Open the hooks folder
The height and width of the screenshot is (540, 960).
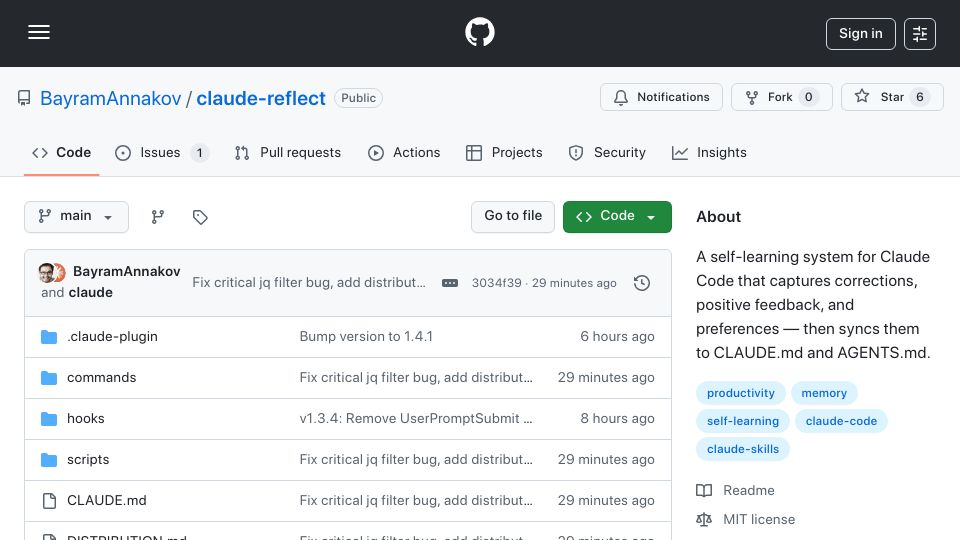(86, 419)
